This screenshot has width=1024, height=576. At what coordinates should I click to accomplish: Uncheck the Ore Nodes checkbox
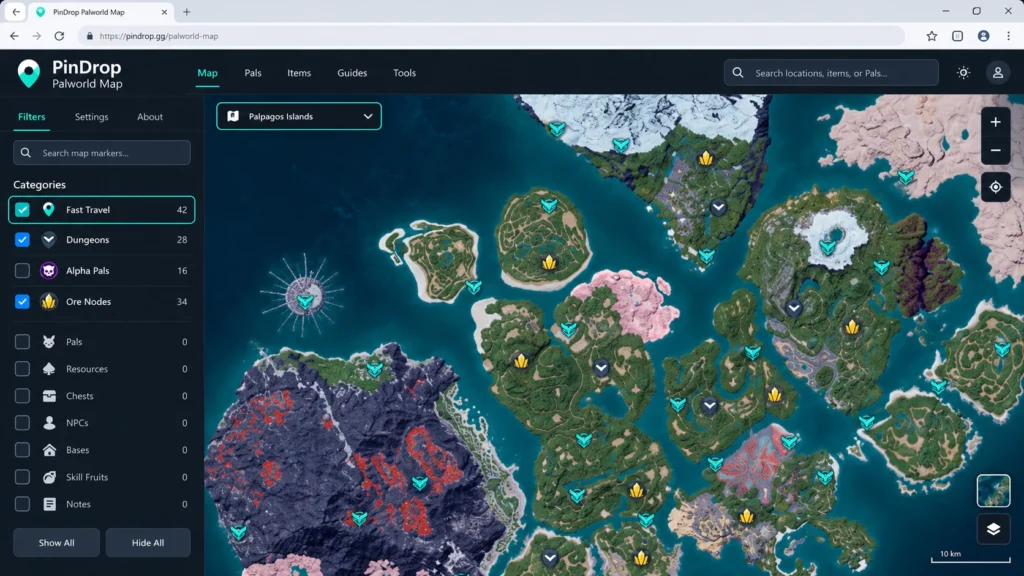[x=22, y=302]
